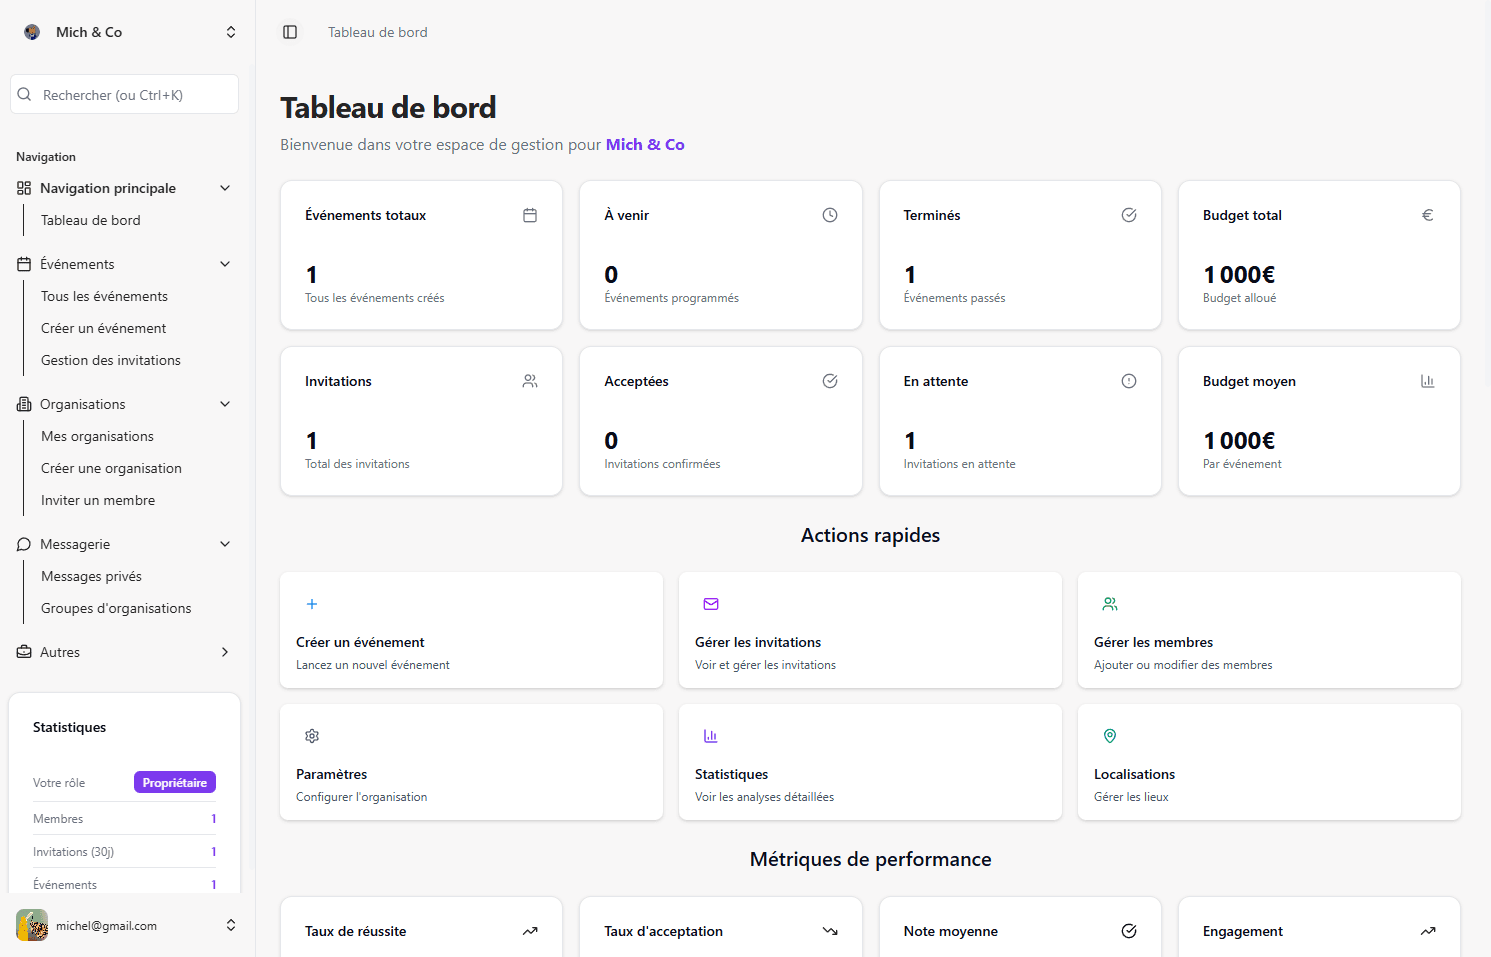Click the calendar icon in Événements totaux card
Screen dimensions: 1491x957
[x=530, y=215]
